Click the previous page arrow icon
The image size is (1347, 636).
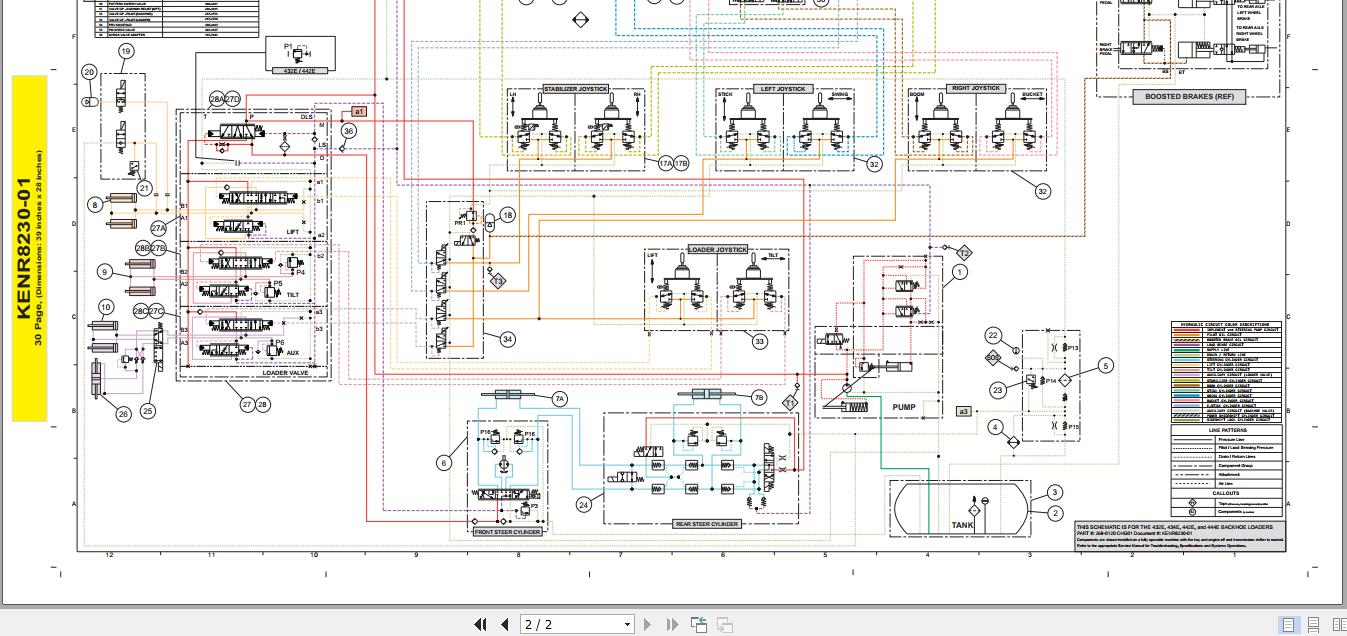click(505, 624)
